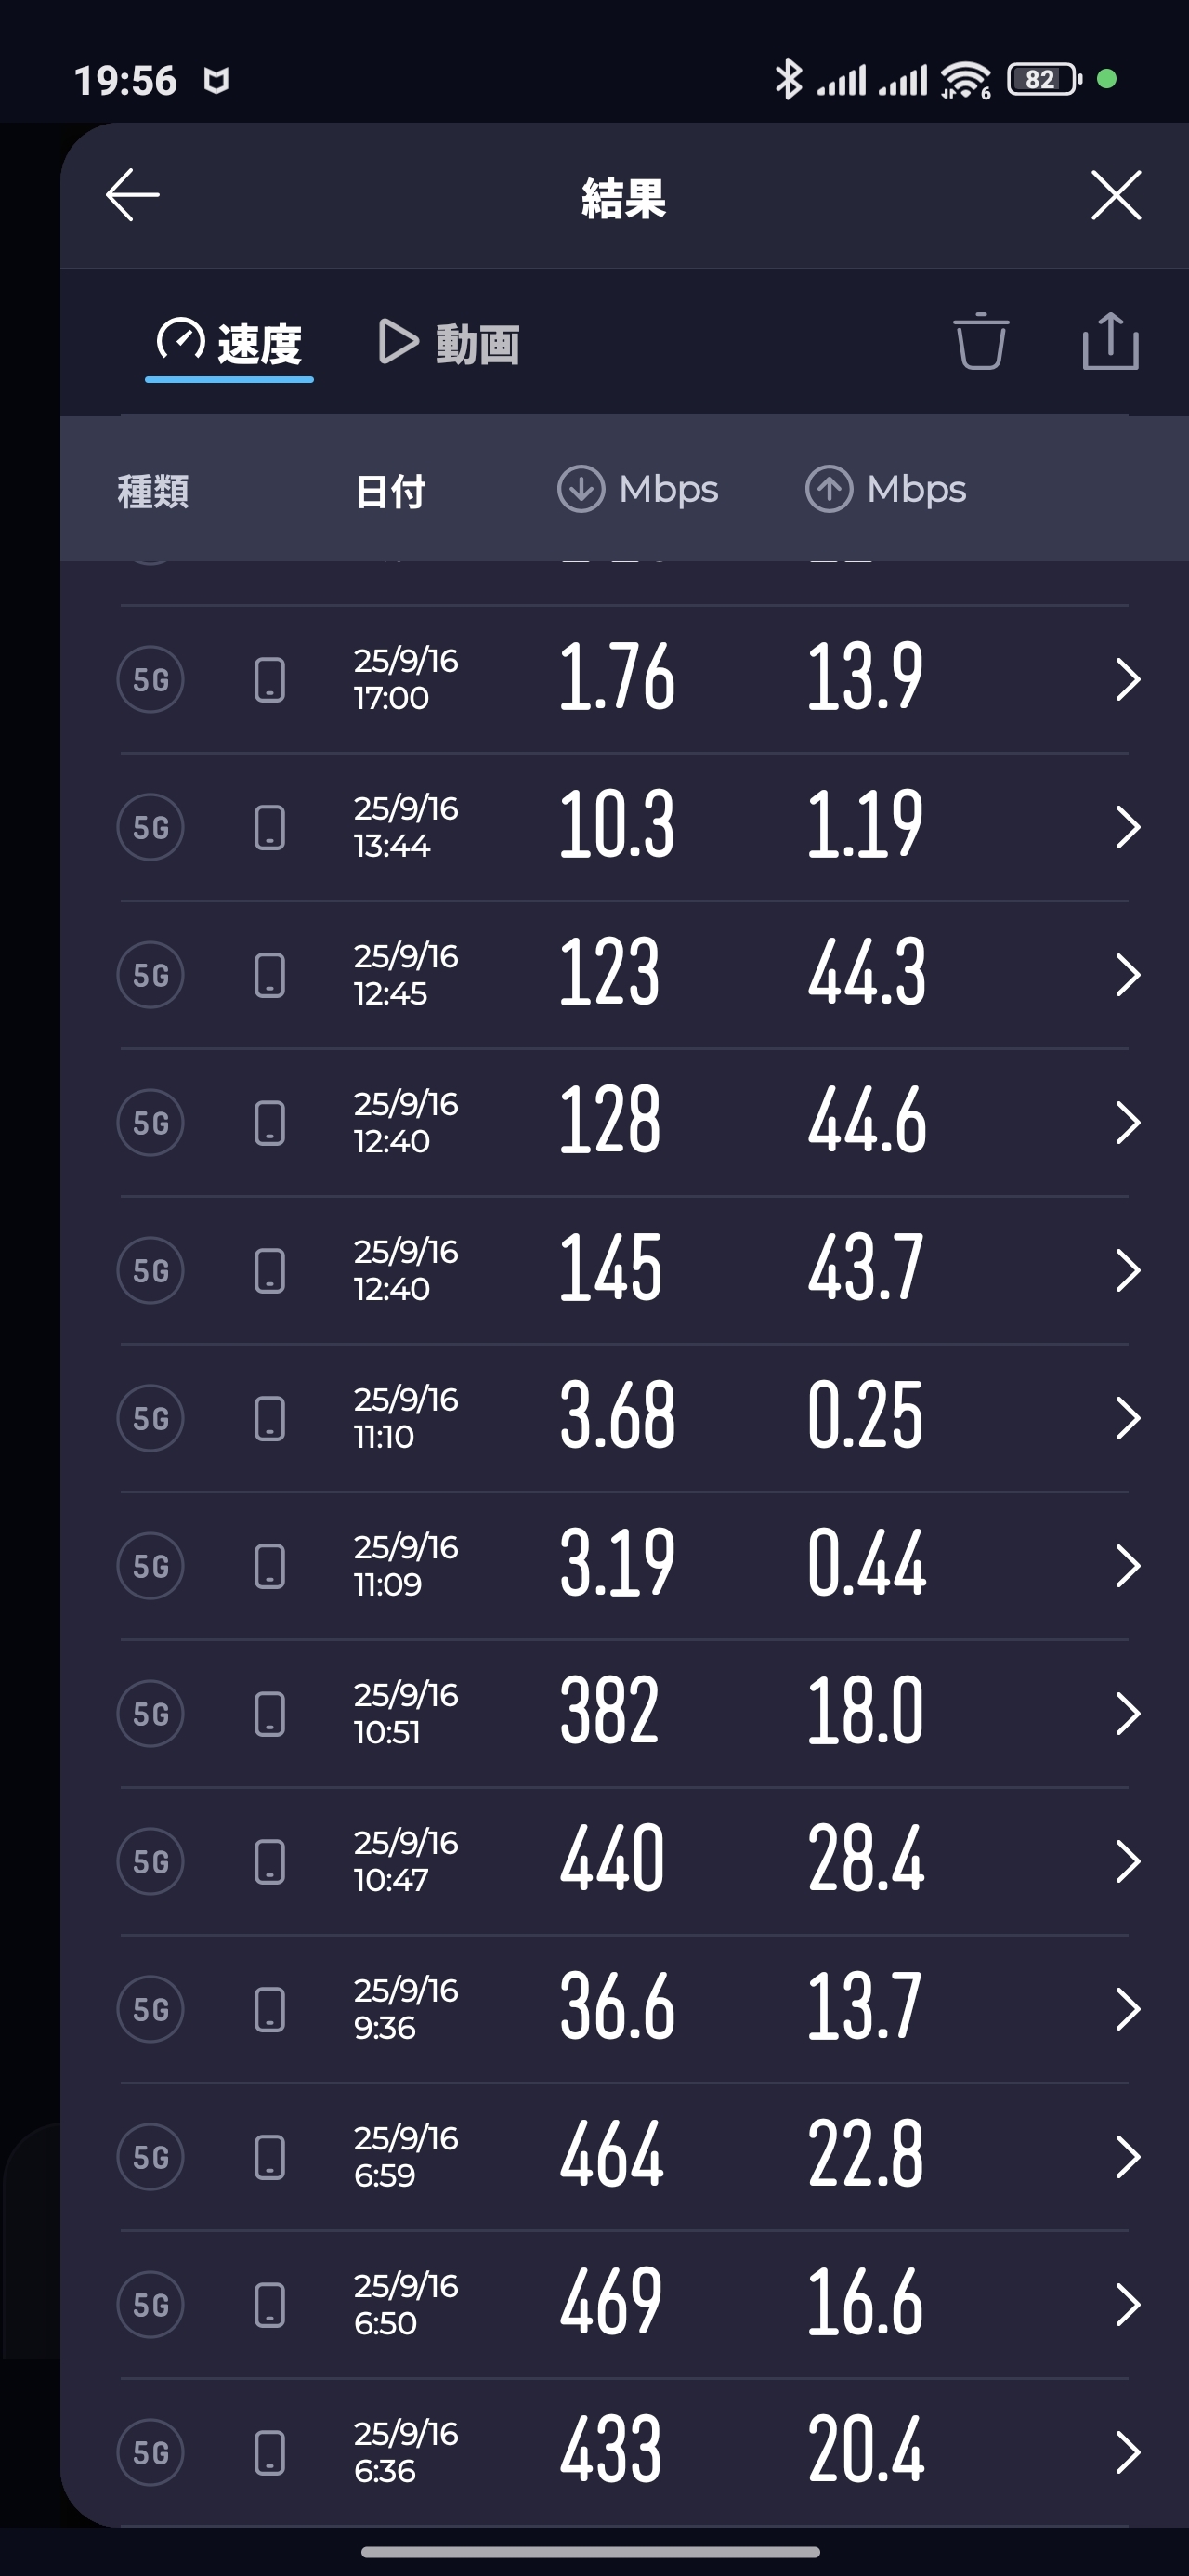Tap the 日付 column header
1189x2576 pixels.
[390, 491]
